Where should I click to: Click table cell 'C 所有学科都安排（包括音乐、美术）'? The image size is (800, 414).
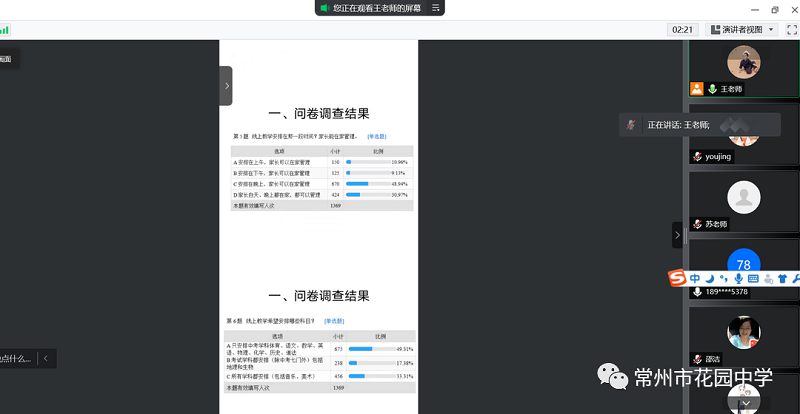(278, 376)
